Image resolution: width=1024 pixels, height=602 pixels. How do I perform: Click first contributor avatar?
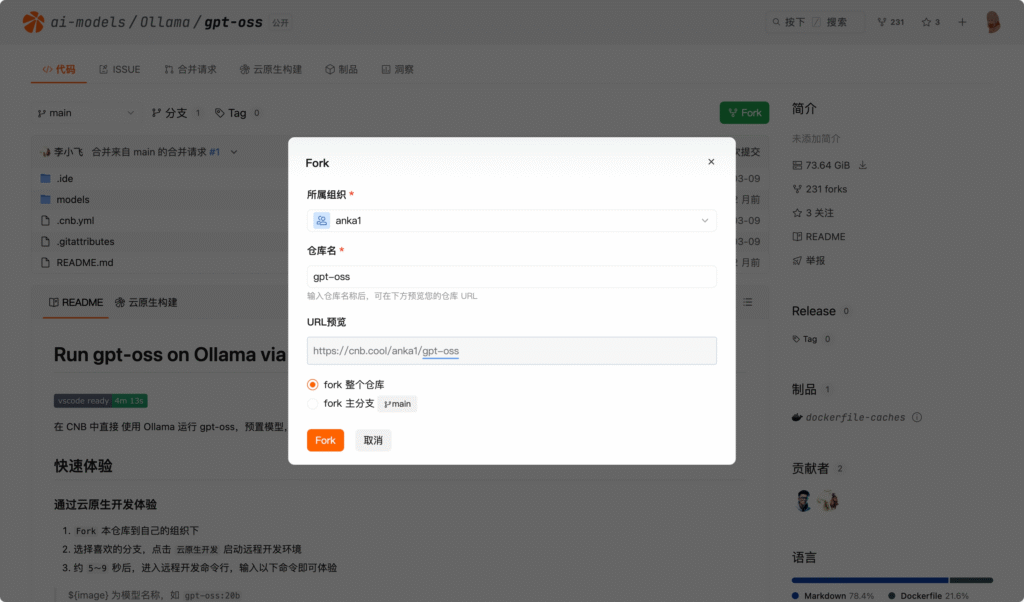pyautogui.click(x=804, y=501)
